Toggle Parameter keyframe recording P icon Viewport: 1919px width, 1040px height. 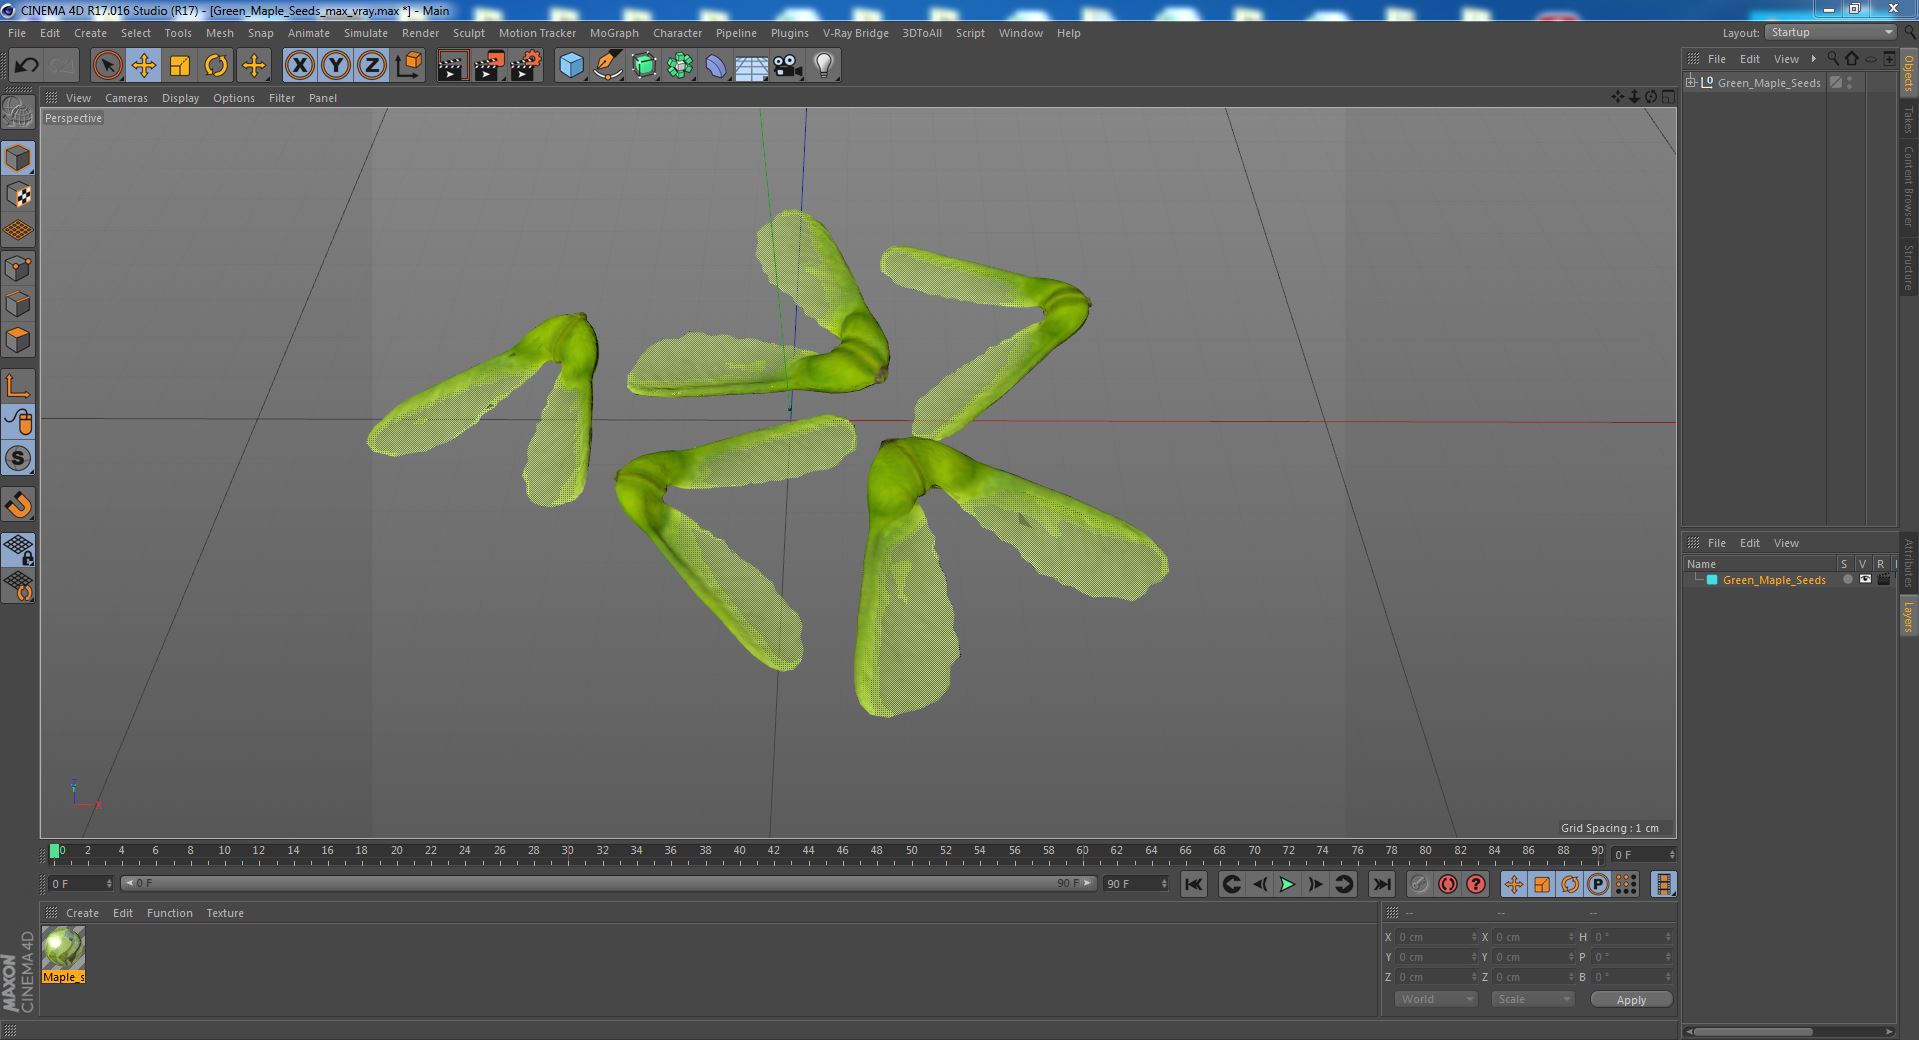[x=1598, y=884]
